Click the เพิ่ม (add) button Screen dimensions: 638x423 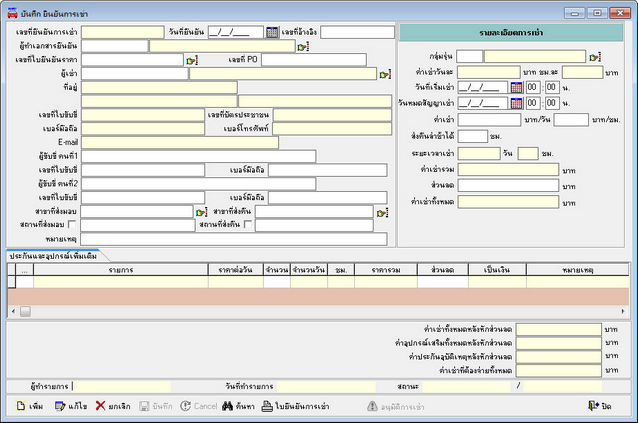point(30,406)
